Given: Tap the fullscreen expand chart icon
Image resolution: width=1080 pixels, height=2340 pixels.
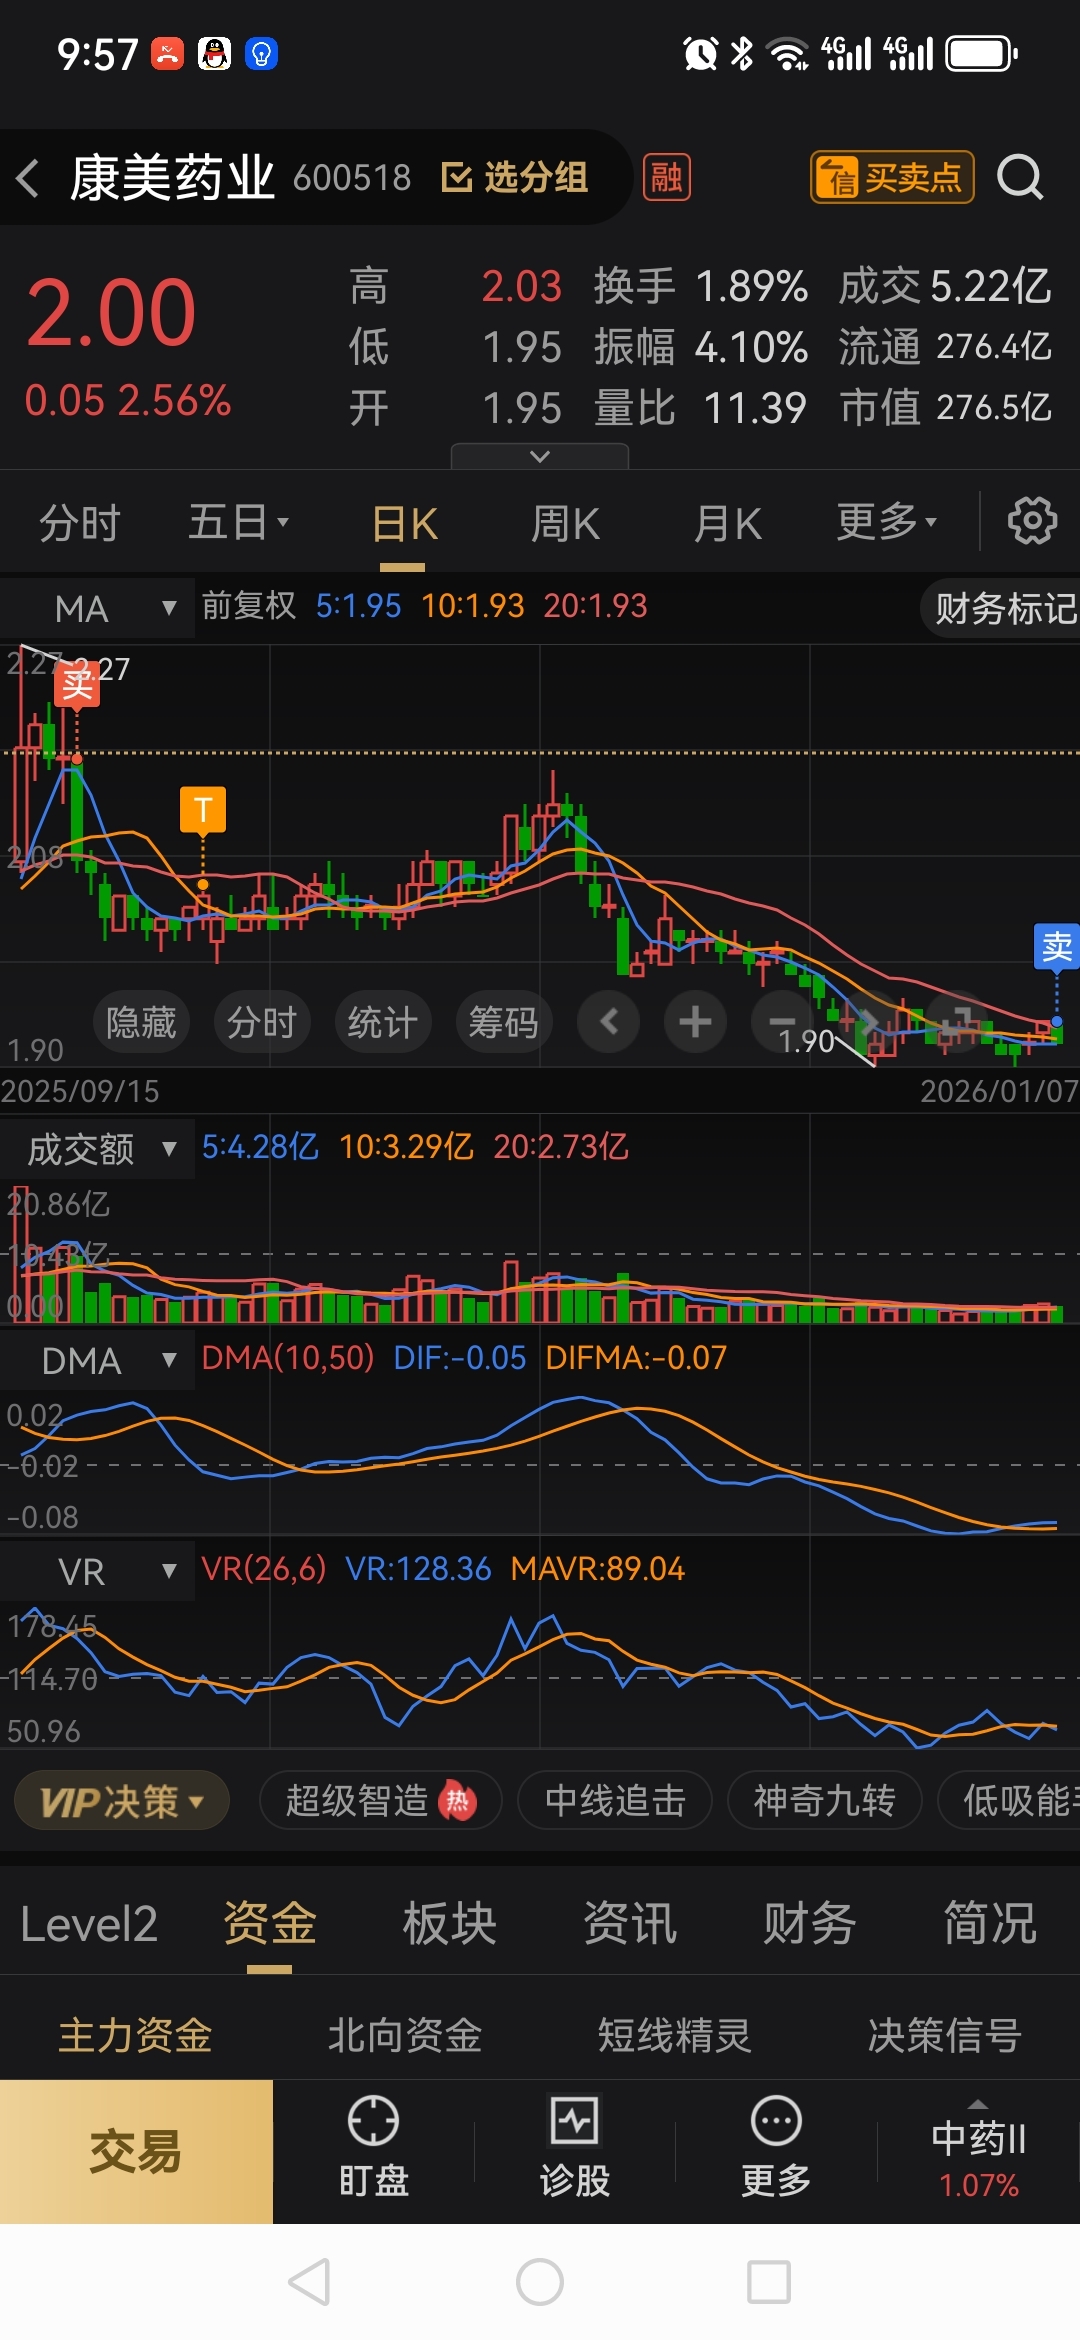Looking at the screenshot, I should [957, 1022].
